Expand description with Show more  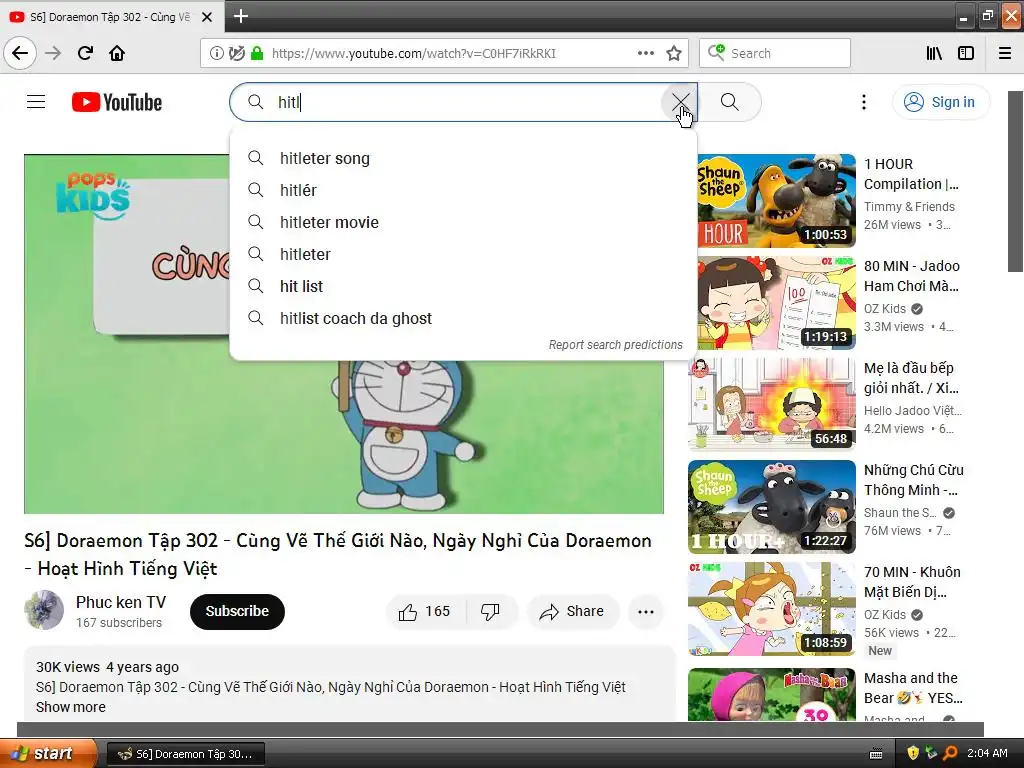(71, 707)
